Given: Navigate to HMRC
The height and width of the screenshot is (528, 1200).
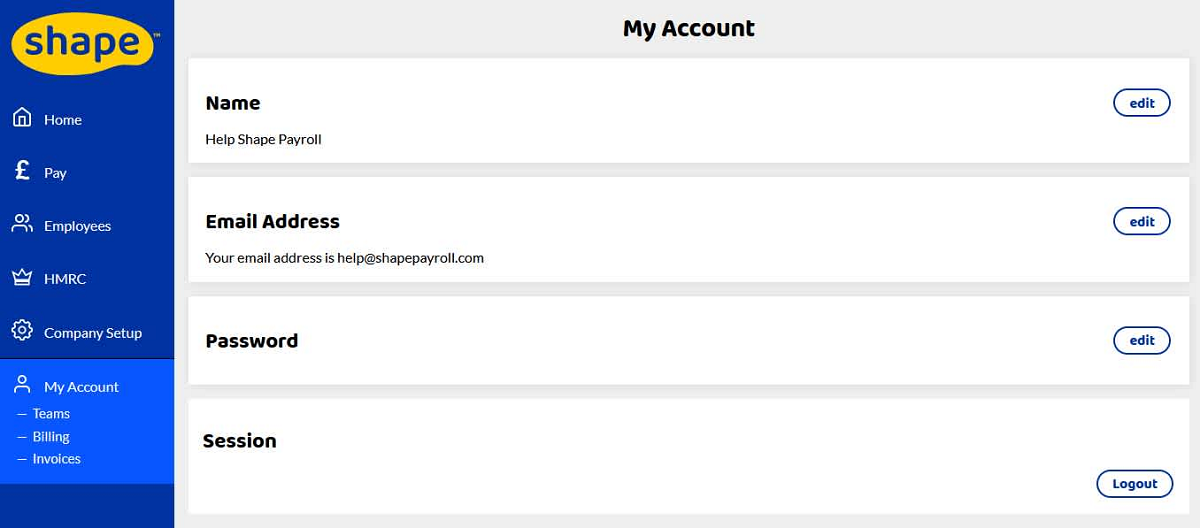Looking at the screenshot, I should click(x=65, y=279).
